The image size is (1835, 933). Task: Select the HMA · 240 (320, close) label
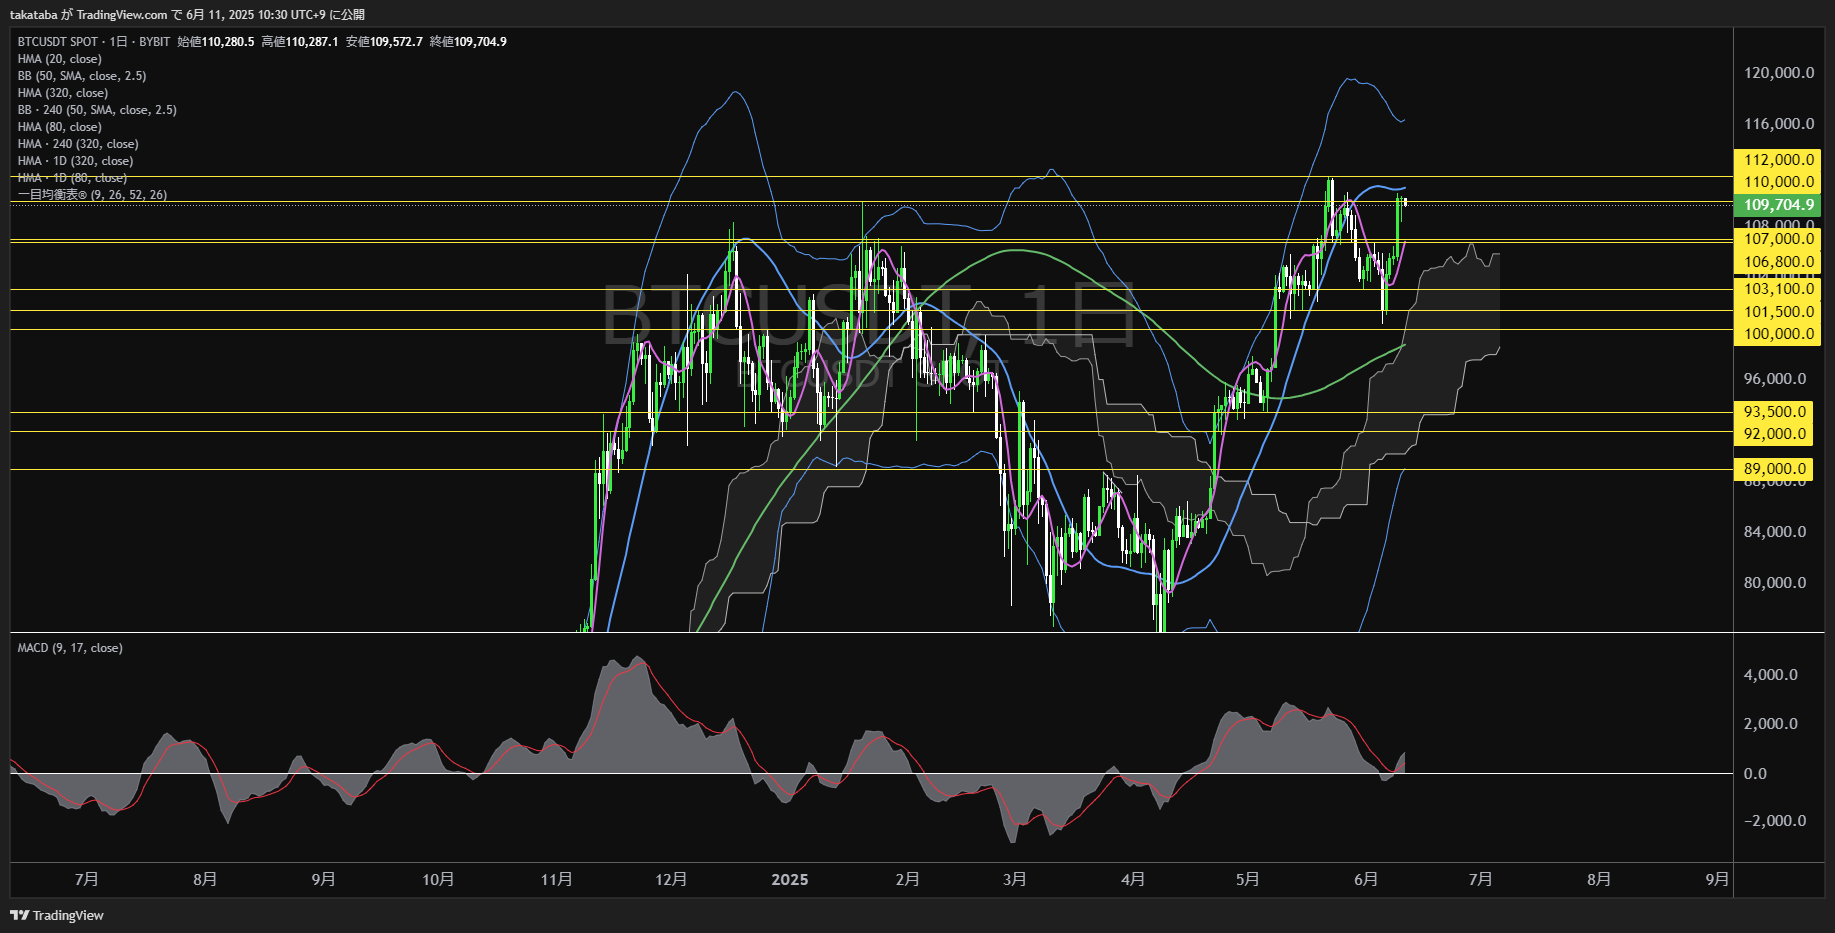(x=78, y=144)
